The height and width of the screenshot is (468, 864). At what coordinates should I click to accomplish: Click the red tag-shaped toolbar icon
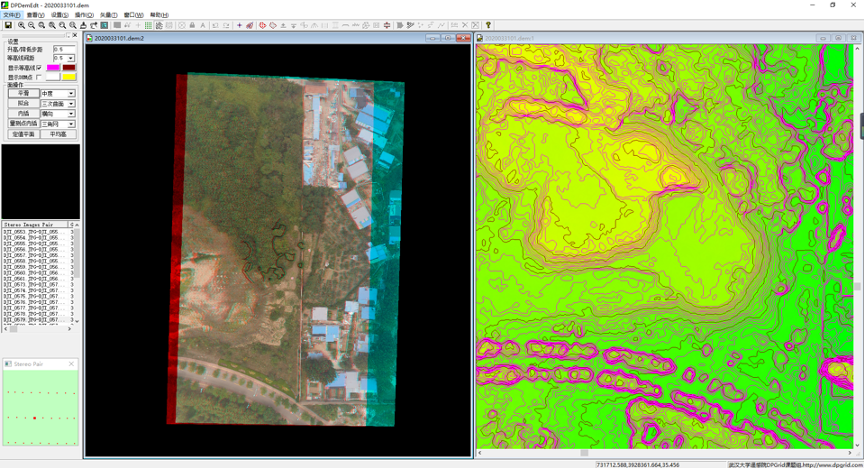pyautogui.click(x=273, y=25)
